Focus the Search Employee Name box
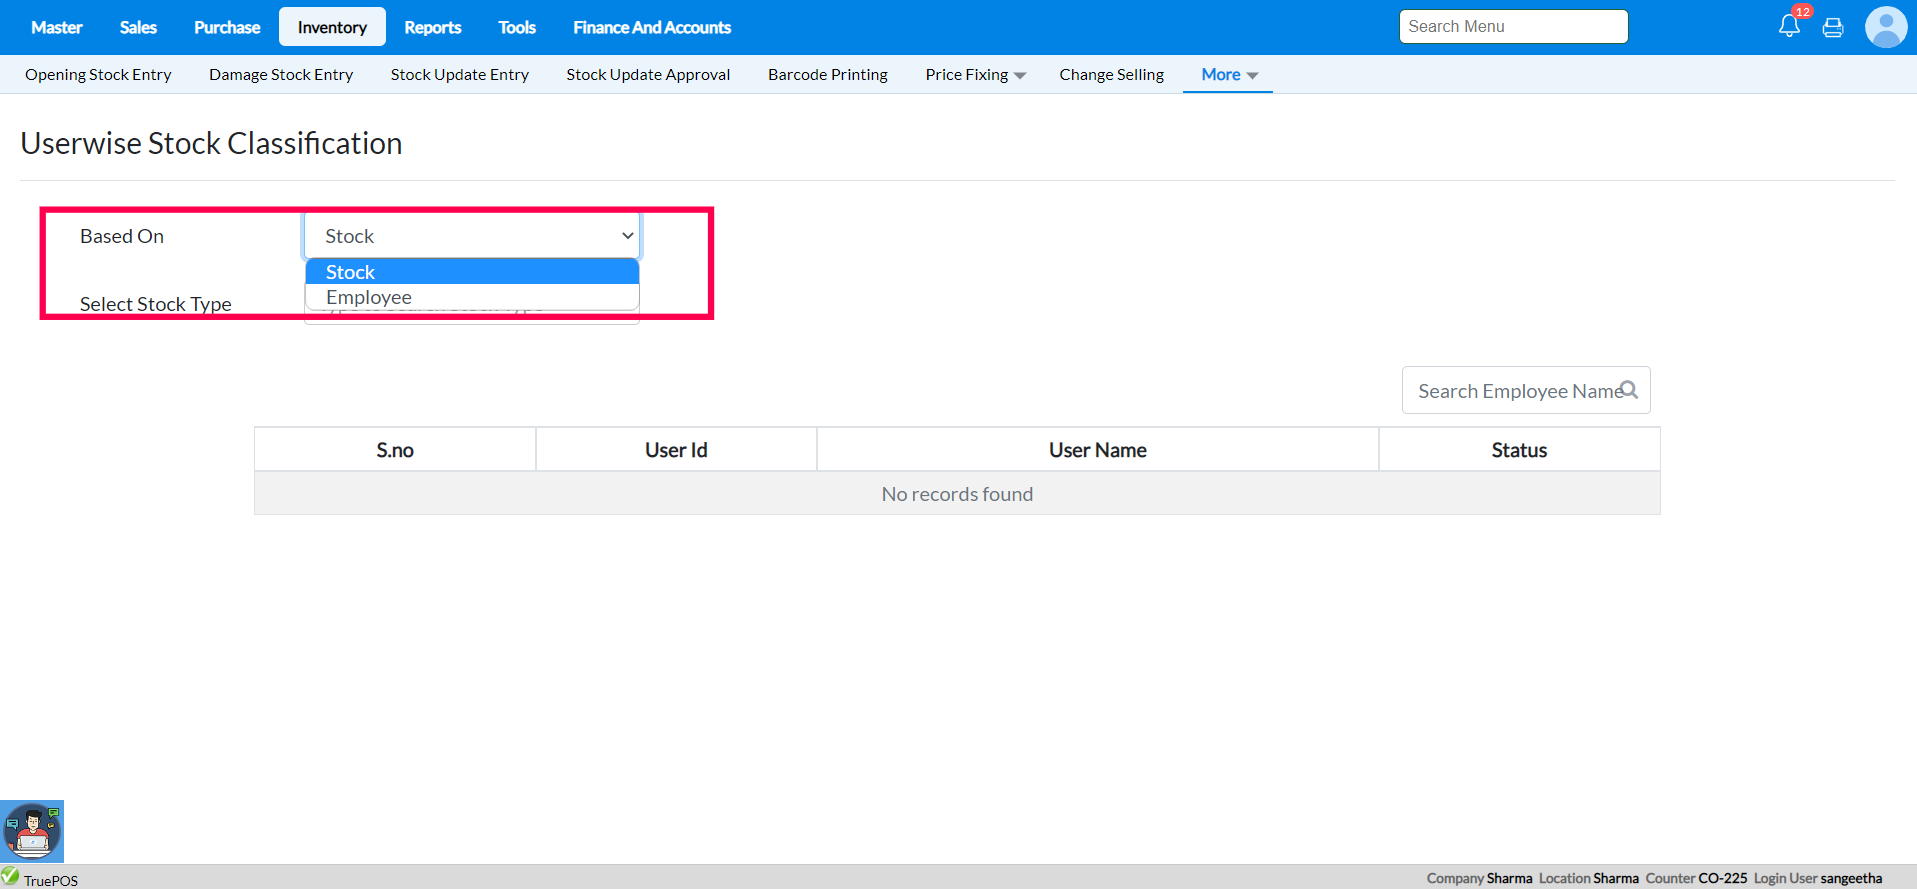 point(1526,390)
